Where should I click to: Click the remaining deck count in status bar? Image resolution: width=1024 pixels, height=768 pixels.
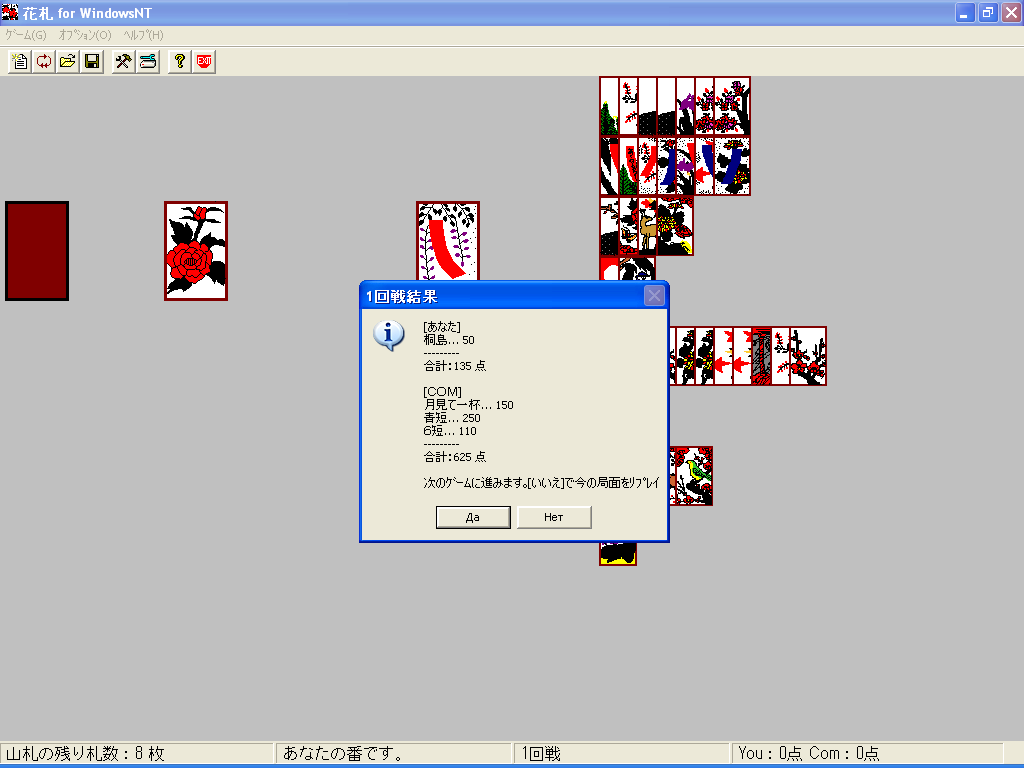[x=136, y=753]
